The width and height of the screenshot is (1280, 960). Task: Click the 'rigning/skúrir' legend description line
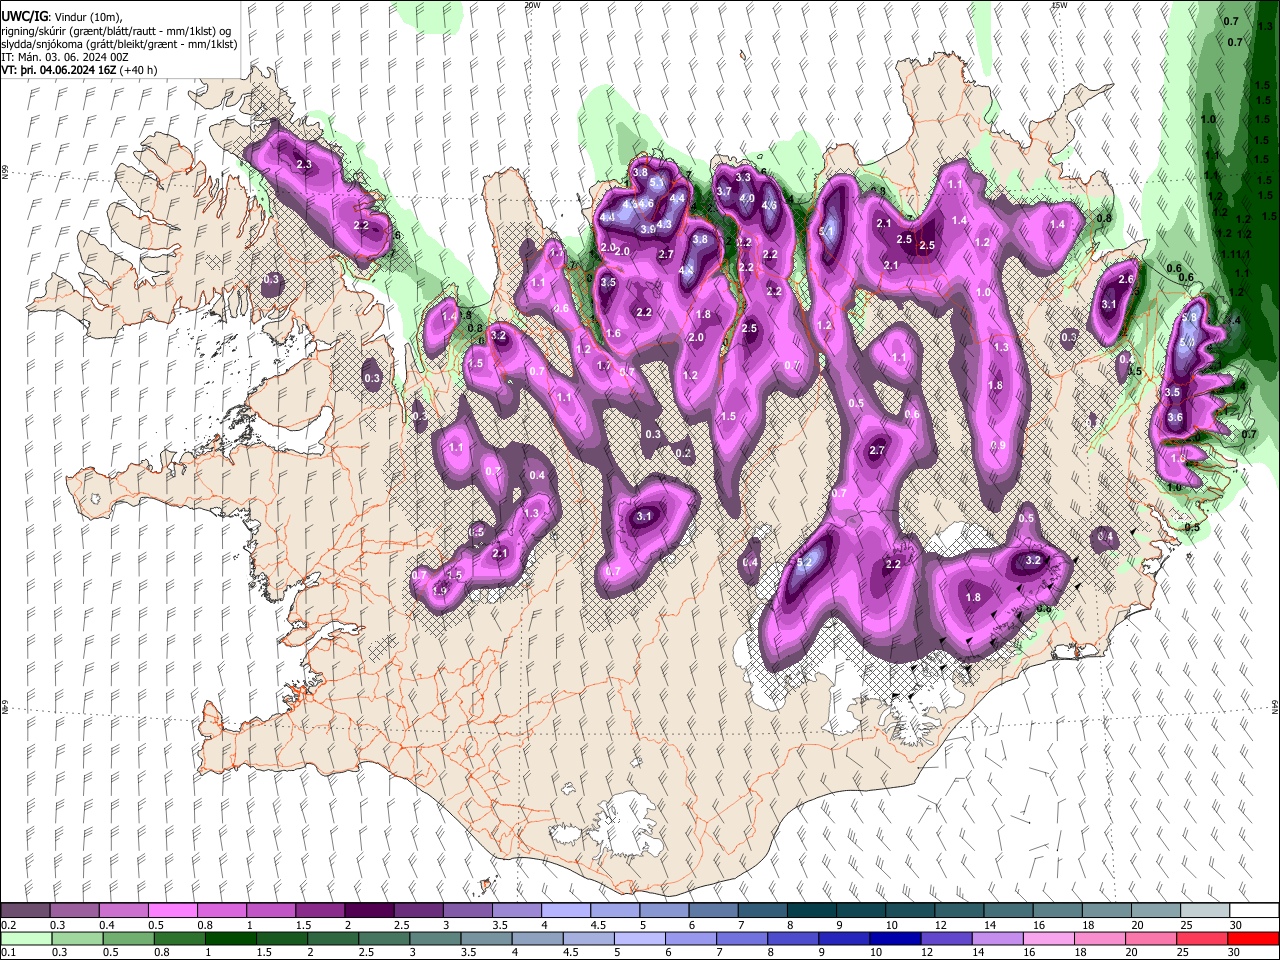(x=115, y=31)
